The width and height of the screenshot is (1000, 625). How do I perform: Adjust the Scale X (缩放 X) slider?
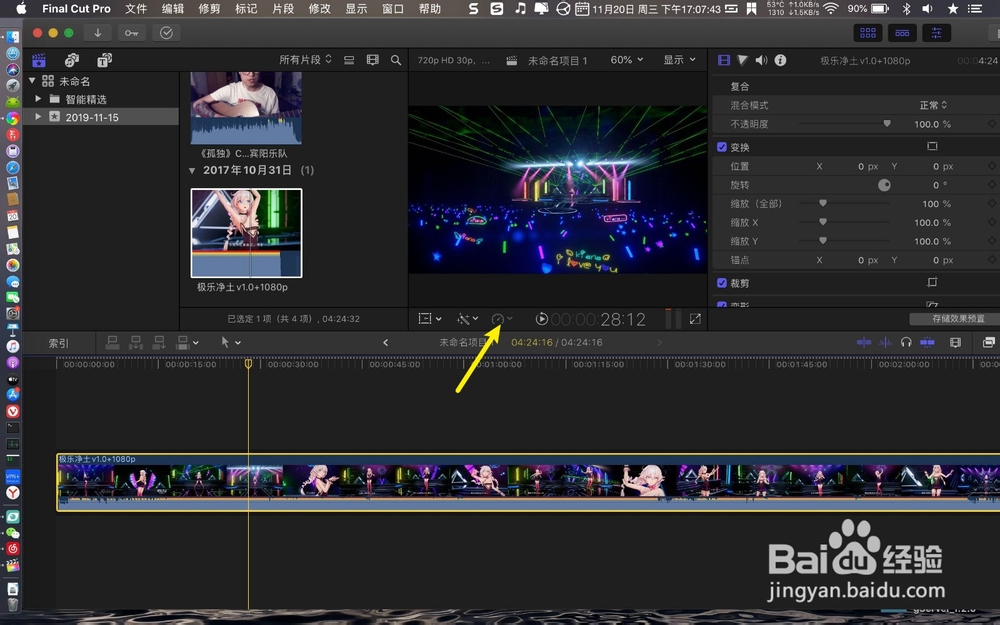pyautogui.click(x=823, y=222)
